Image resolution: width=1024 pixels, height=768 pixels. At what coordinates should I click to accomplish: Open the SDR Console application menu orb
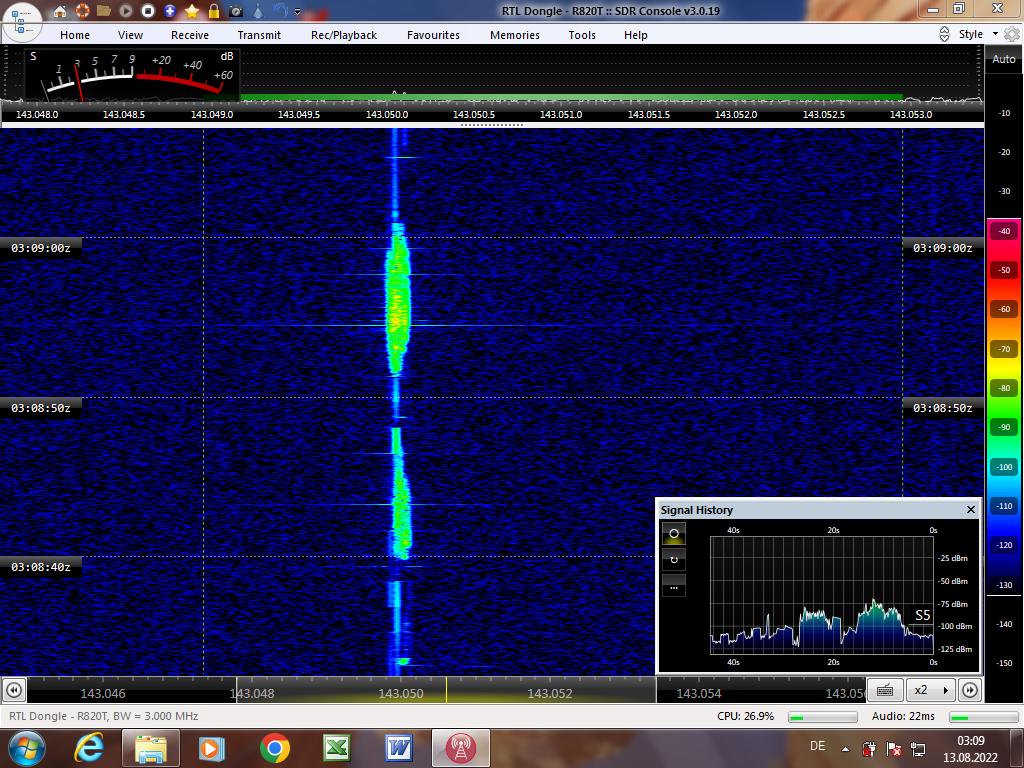22,20
